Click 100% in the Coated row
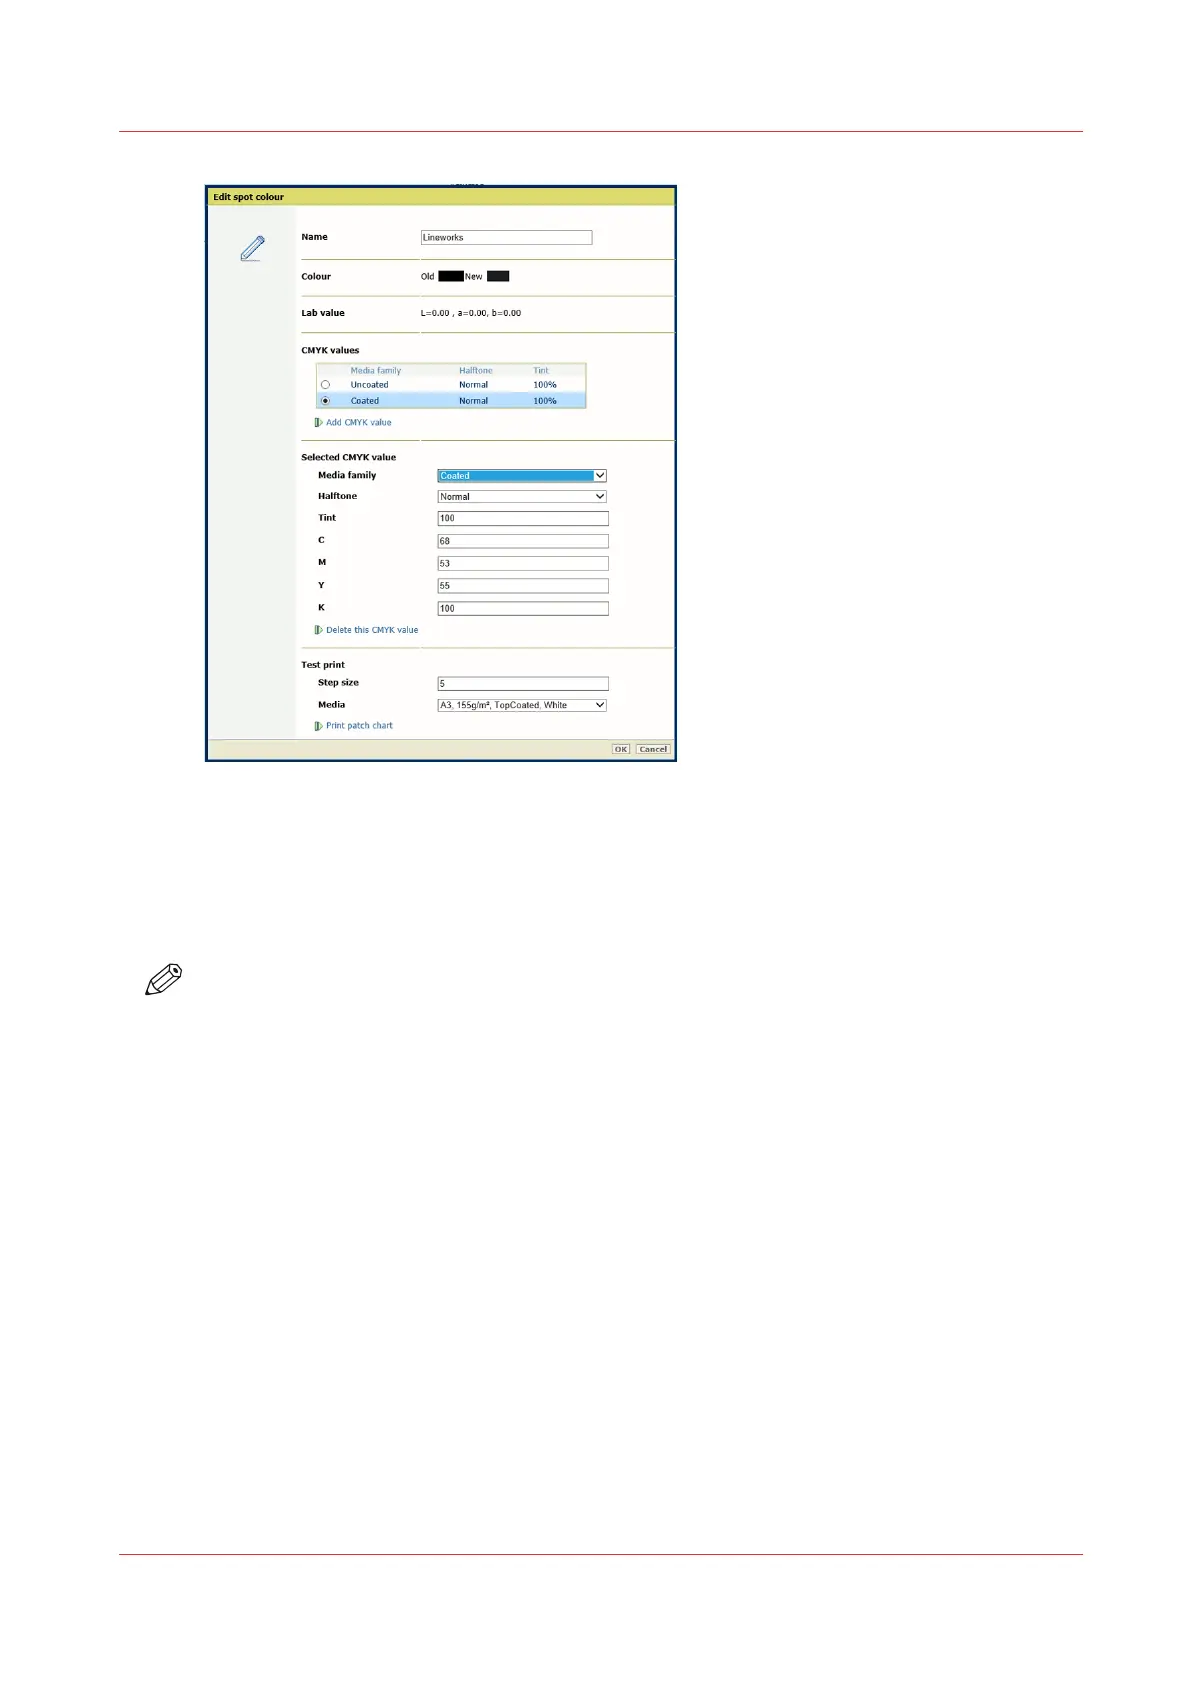This screenshot has width=1191, height=1684. click(545, 401)
